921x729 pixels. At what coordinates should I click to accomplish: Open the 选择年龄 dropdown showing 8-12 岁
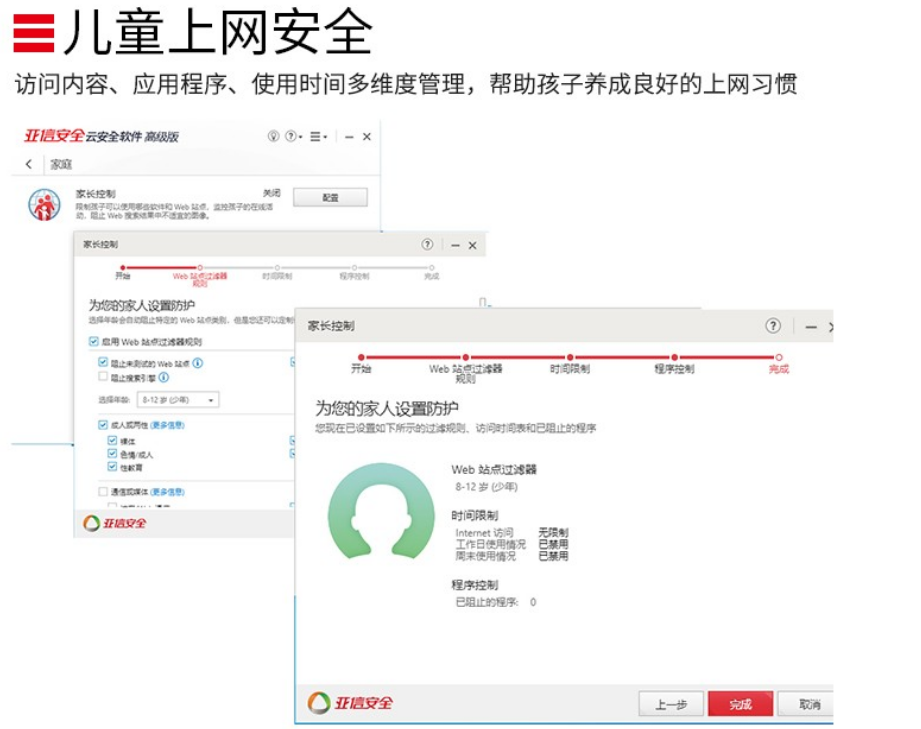point(178,400)
